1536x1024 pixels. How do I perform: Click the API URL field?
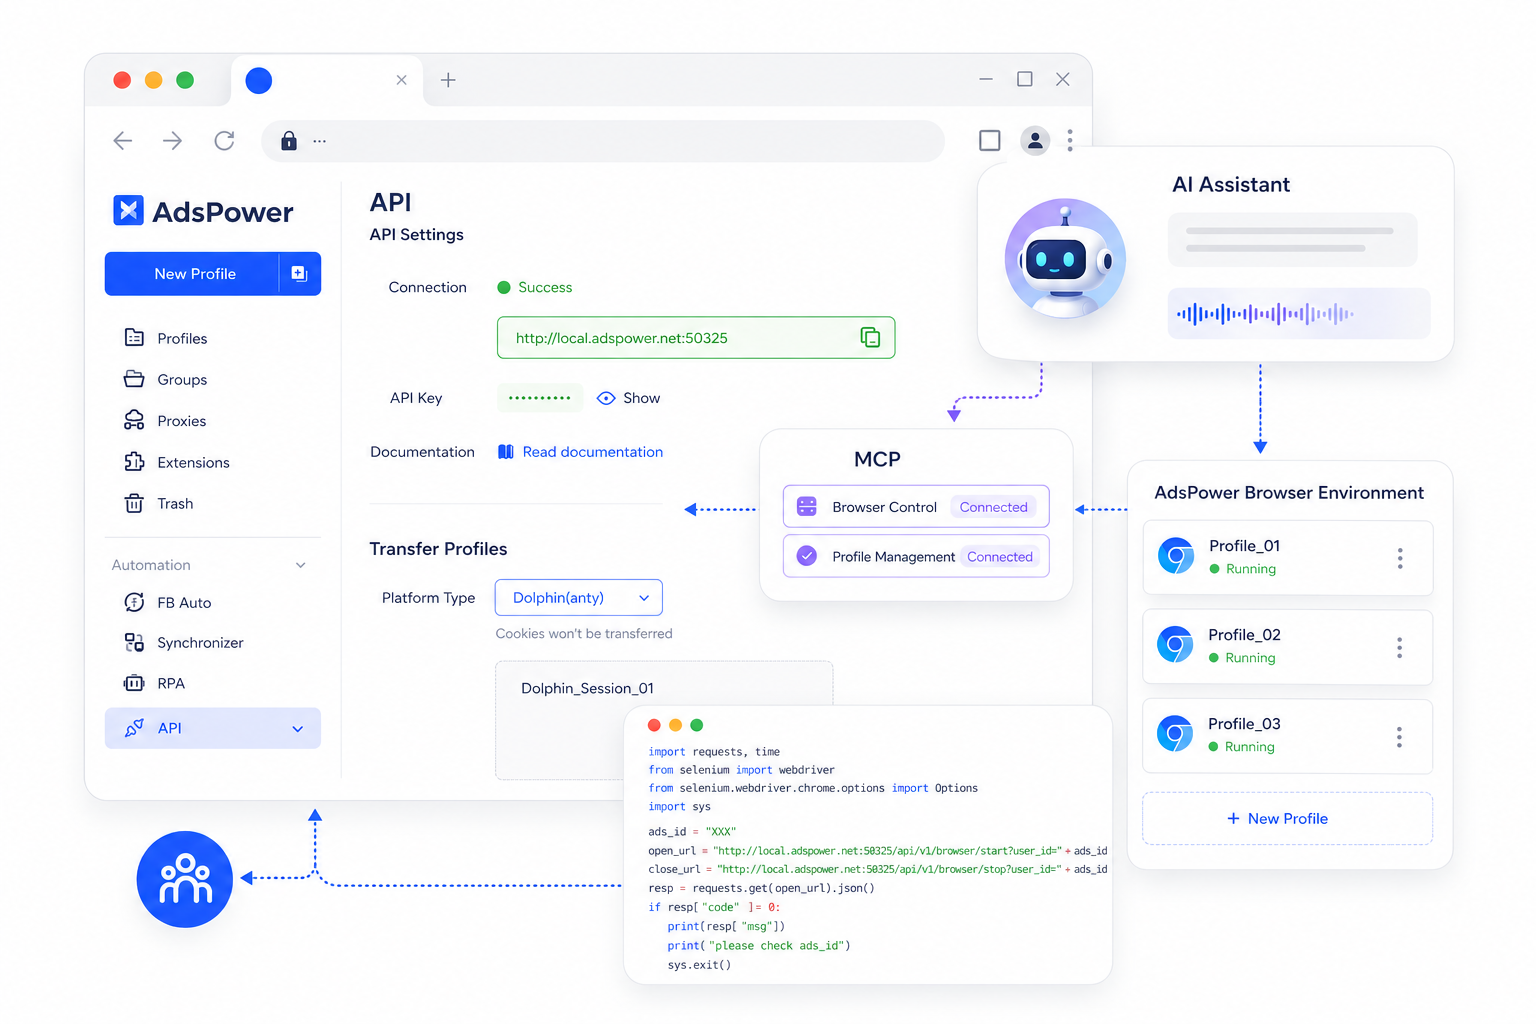click(x=696, y=338)
